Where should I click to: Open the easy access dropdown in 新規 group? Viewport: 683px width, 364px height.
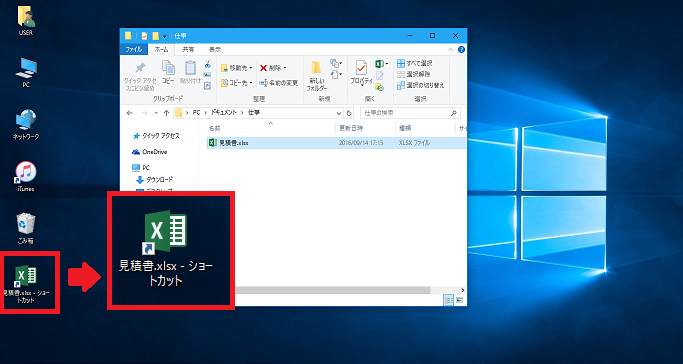tap(336, 75)
